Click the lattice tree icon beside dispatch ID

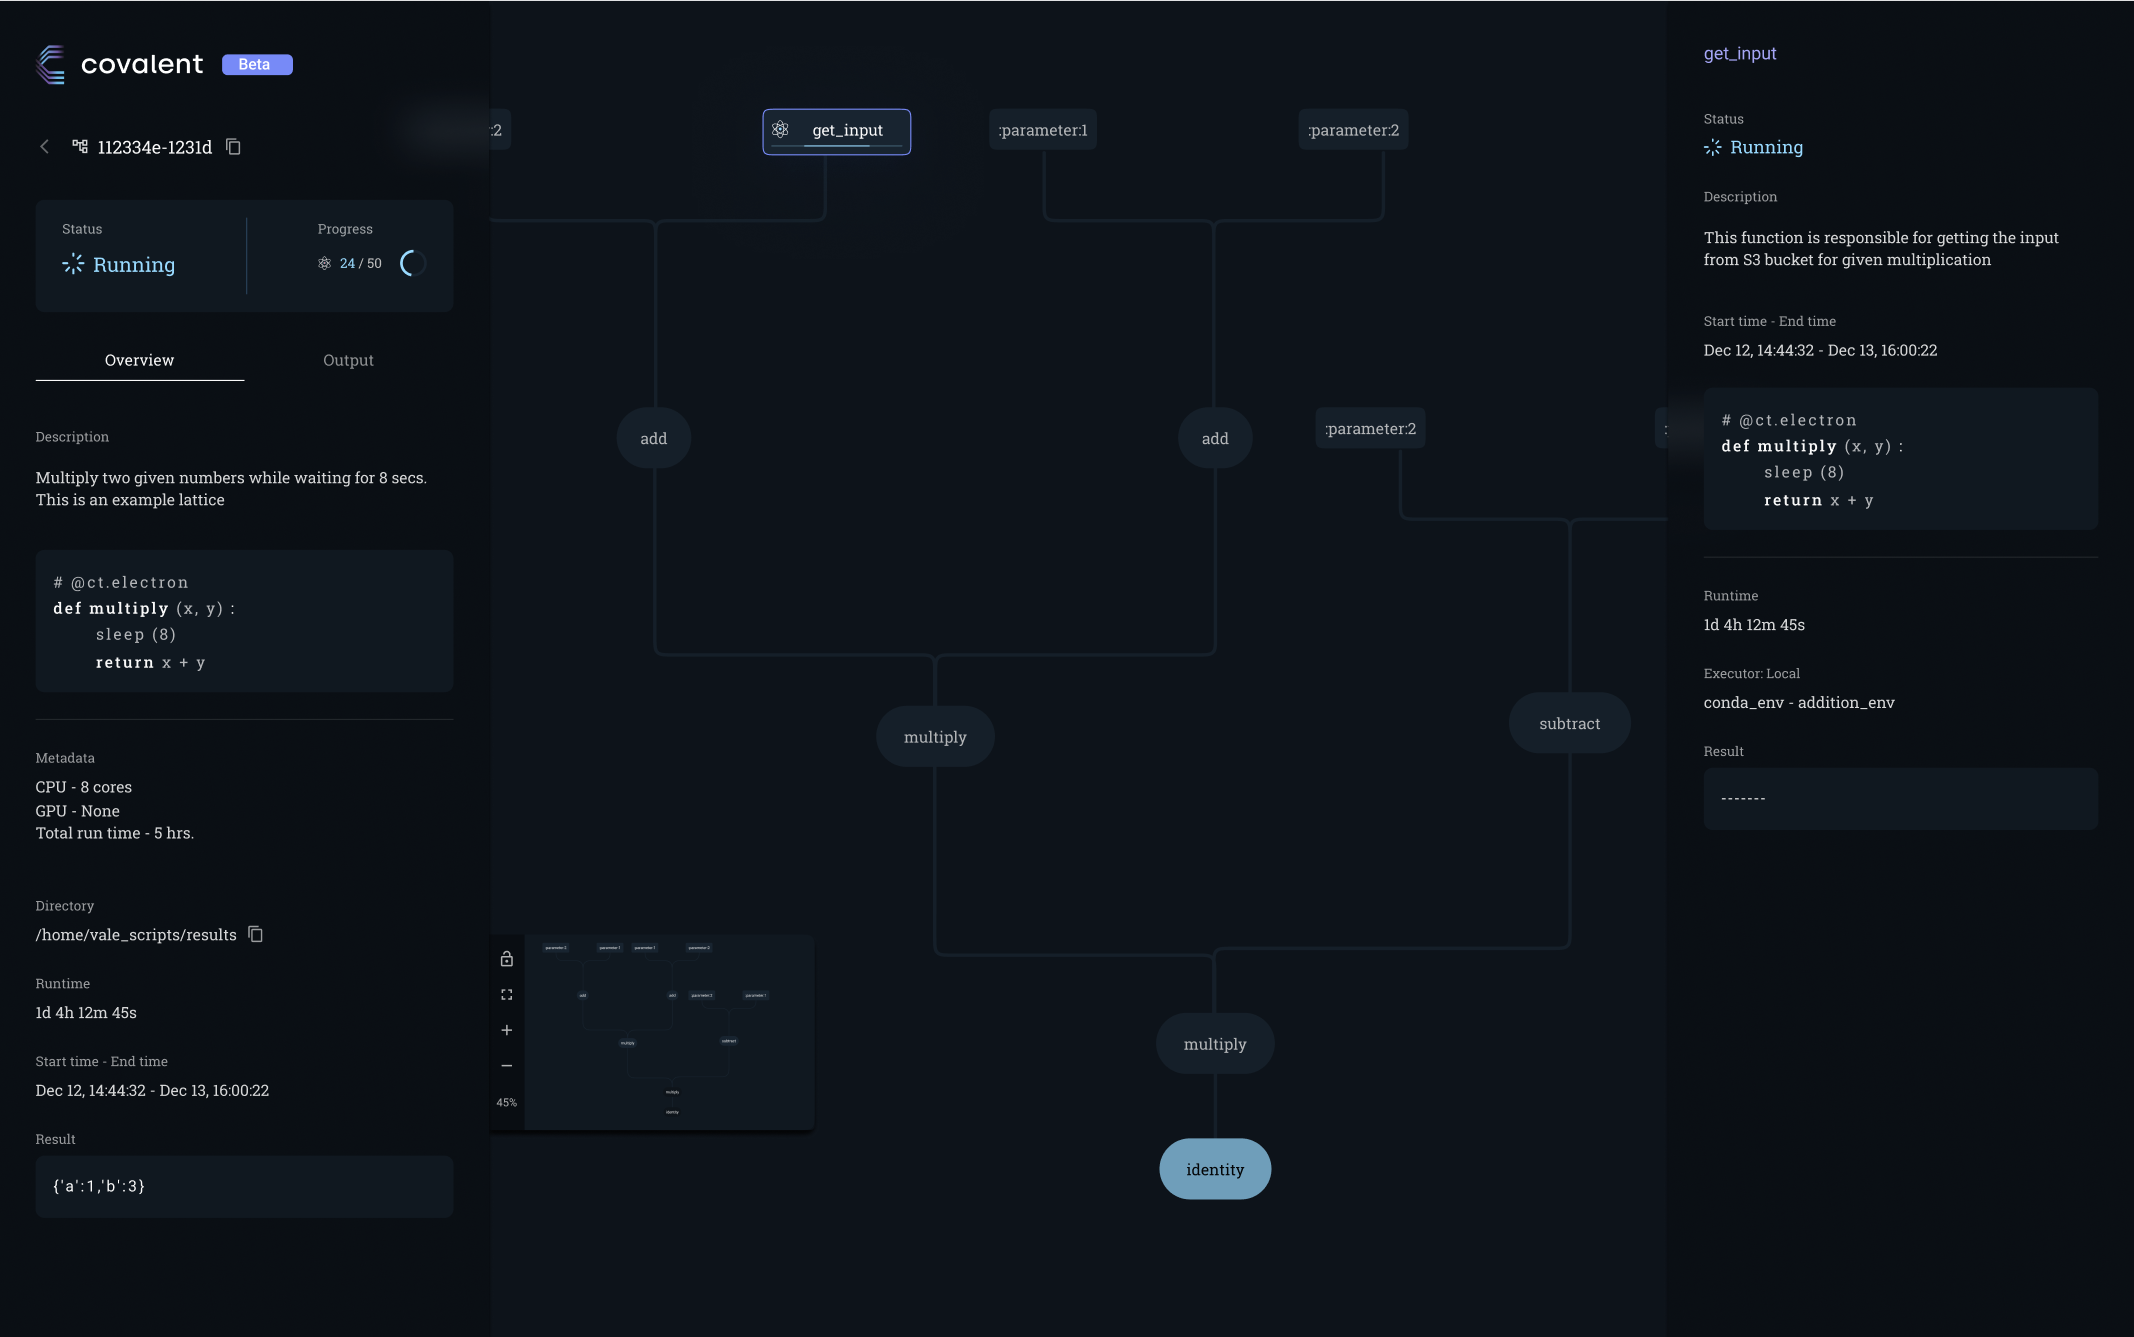(80, 147)
